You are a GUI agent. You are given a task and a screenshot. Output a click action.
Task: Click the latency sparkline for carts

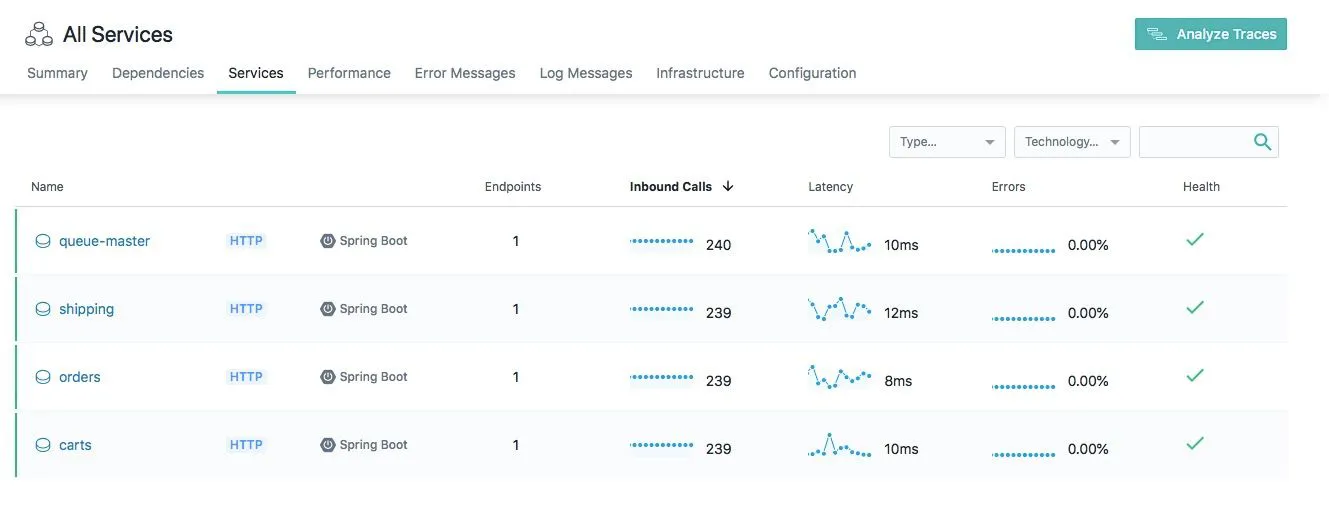(x=839, y=446)
